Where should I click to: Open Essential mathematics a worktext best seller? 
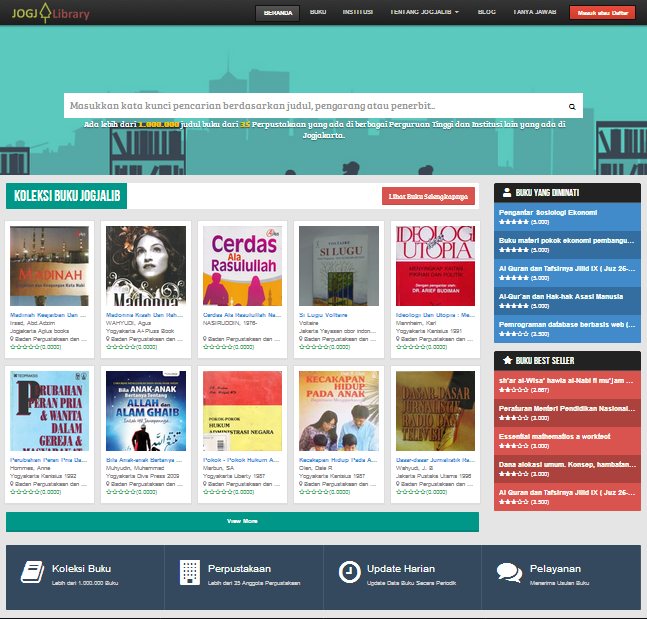pyautogui.click(x=553, y=437)
